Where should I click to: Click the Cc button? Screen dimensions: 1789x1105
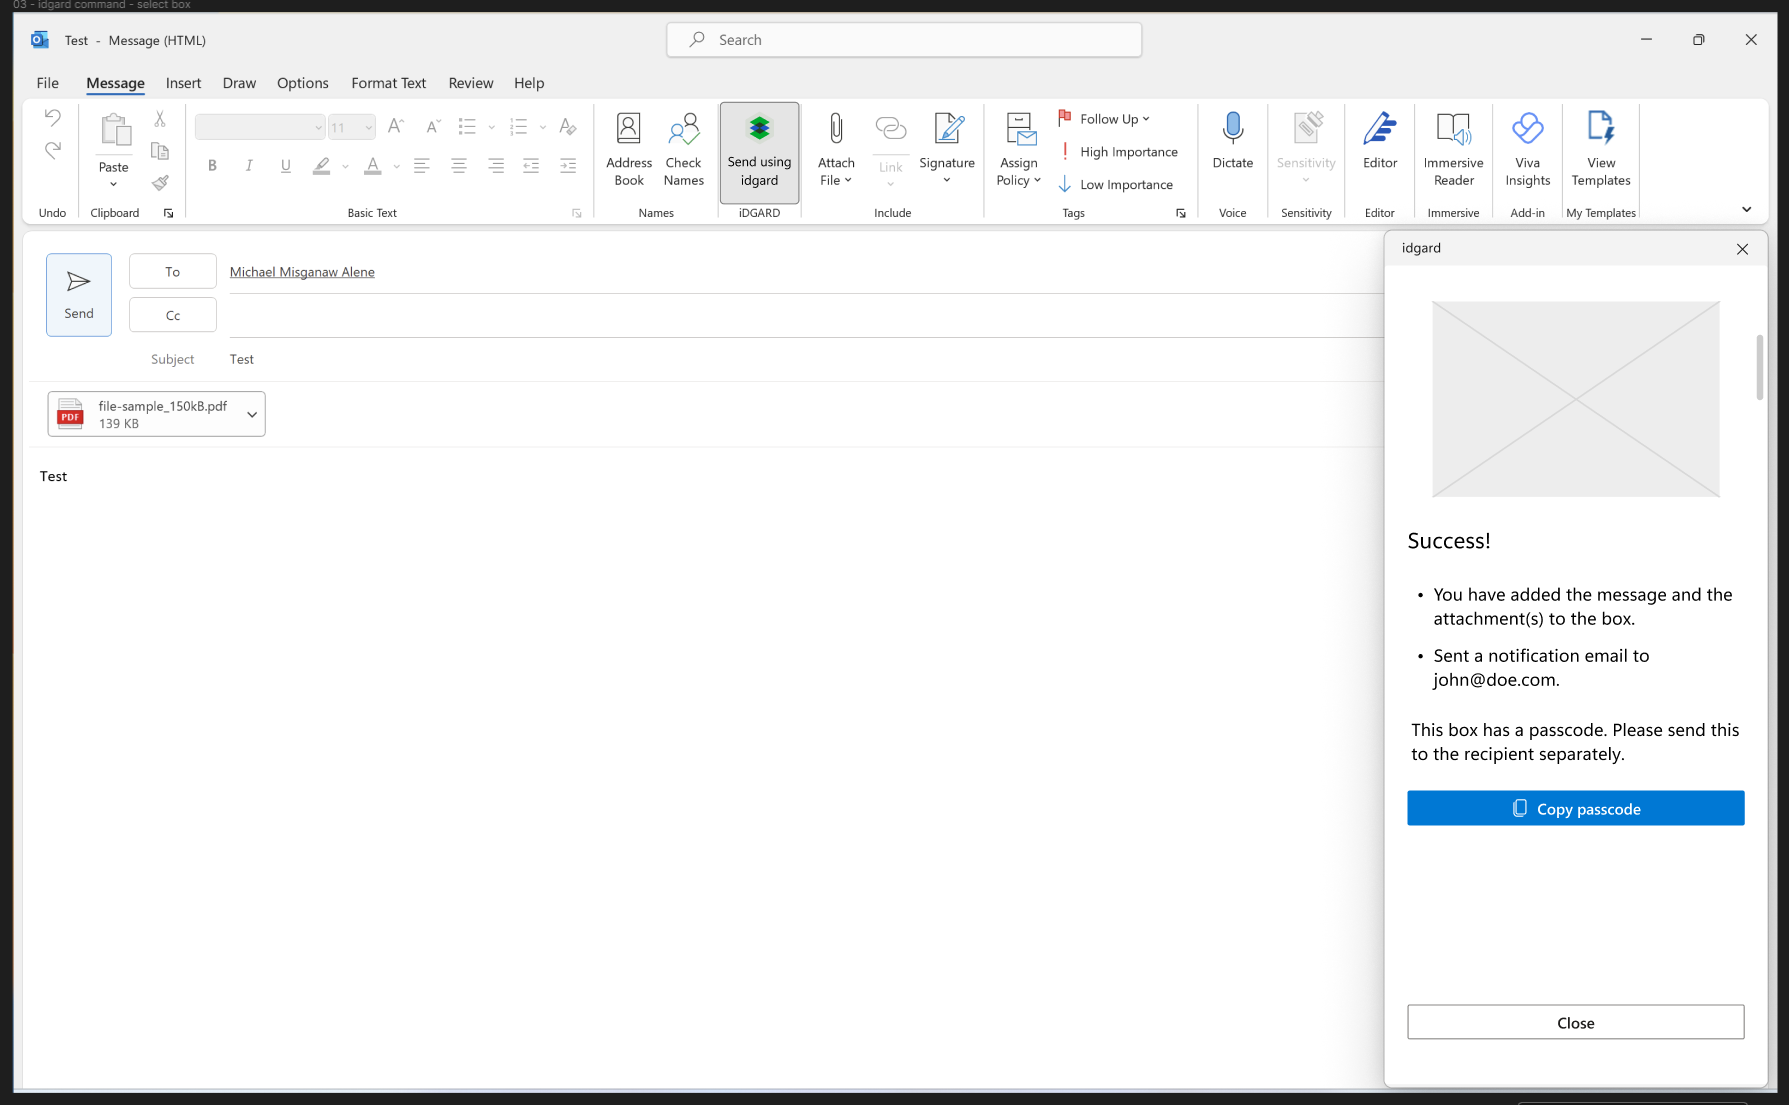172,315
